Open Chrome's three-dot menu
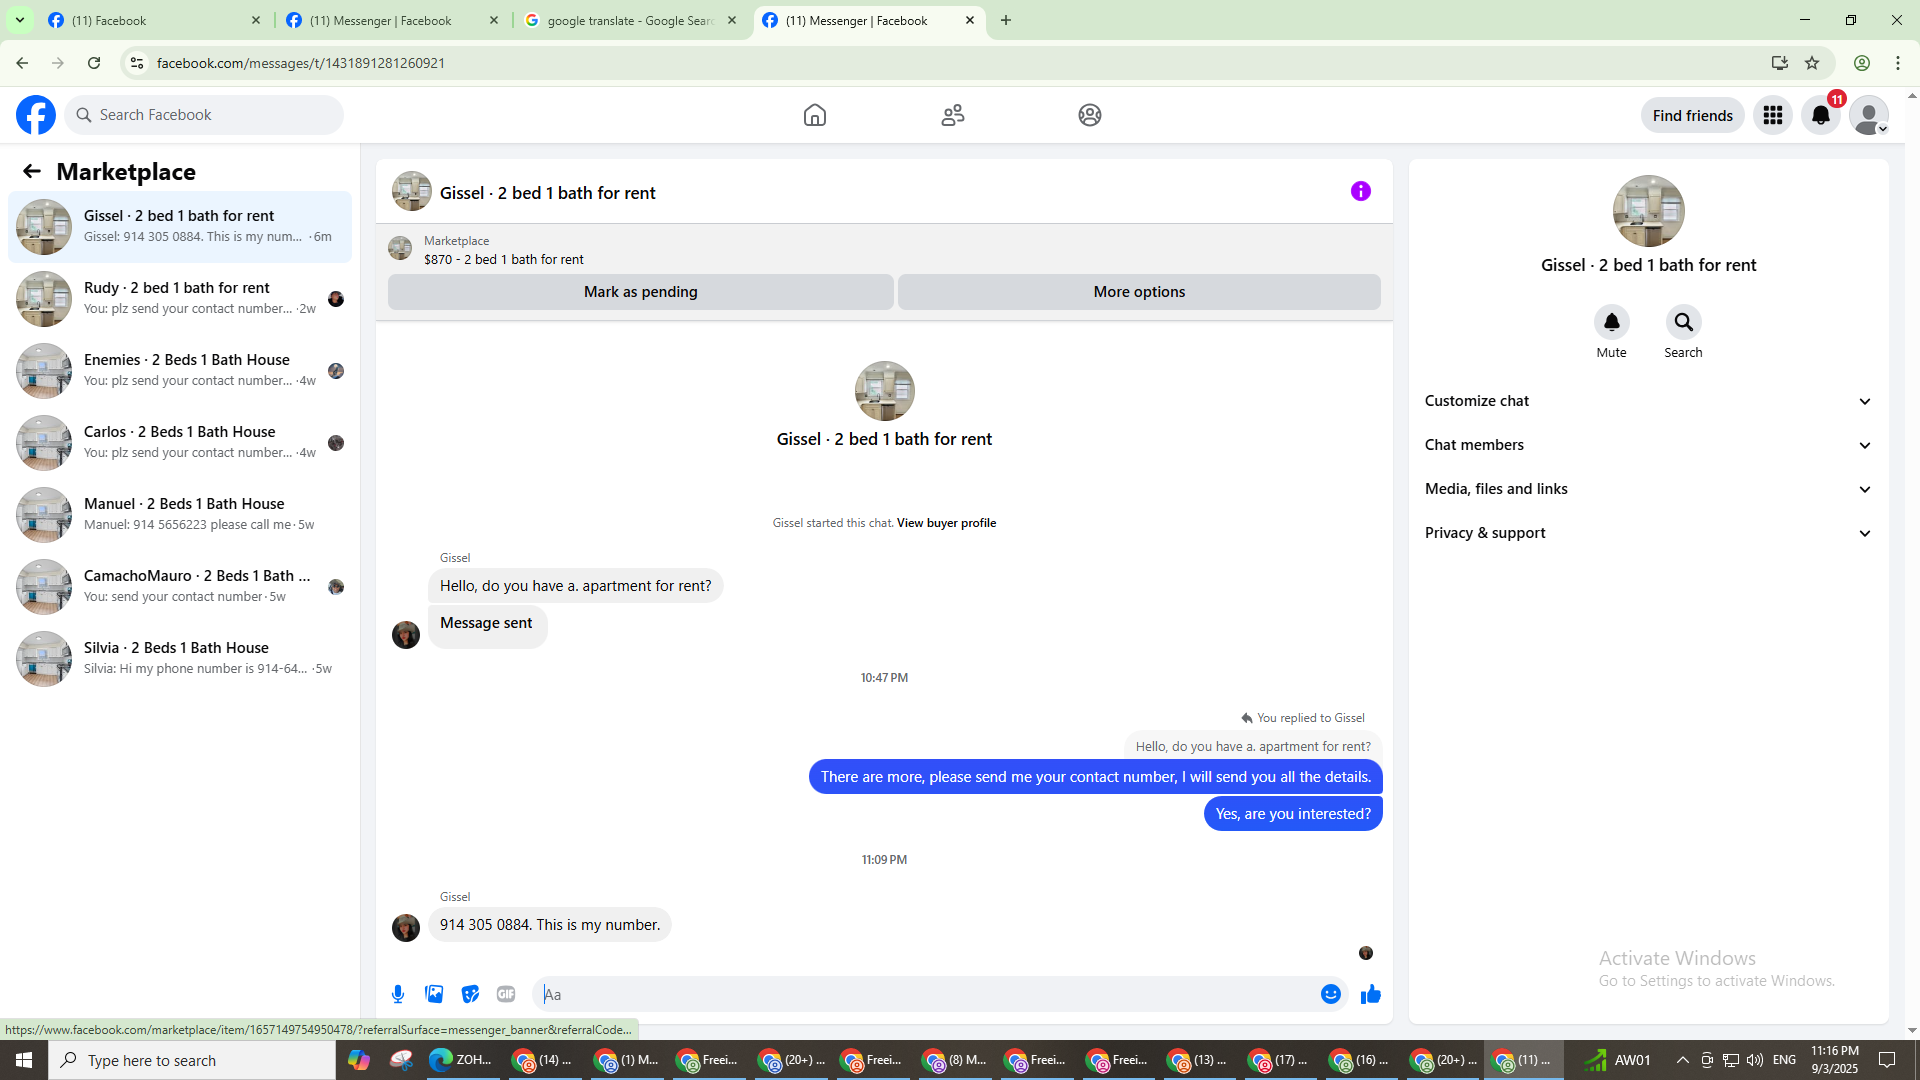Viewport: 1920px width, 1080px height. tap(1898, 63)
